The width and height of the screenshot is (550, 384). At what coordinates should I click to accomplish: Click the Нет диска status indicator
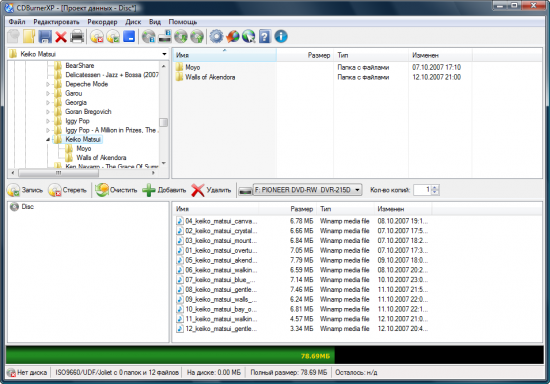pyautogui.click(x=28, y=372)
